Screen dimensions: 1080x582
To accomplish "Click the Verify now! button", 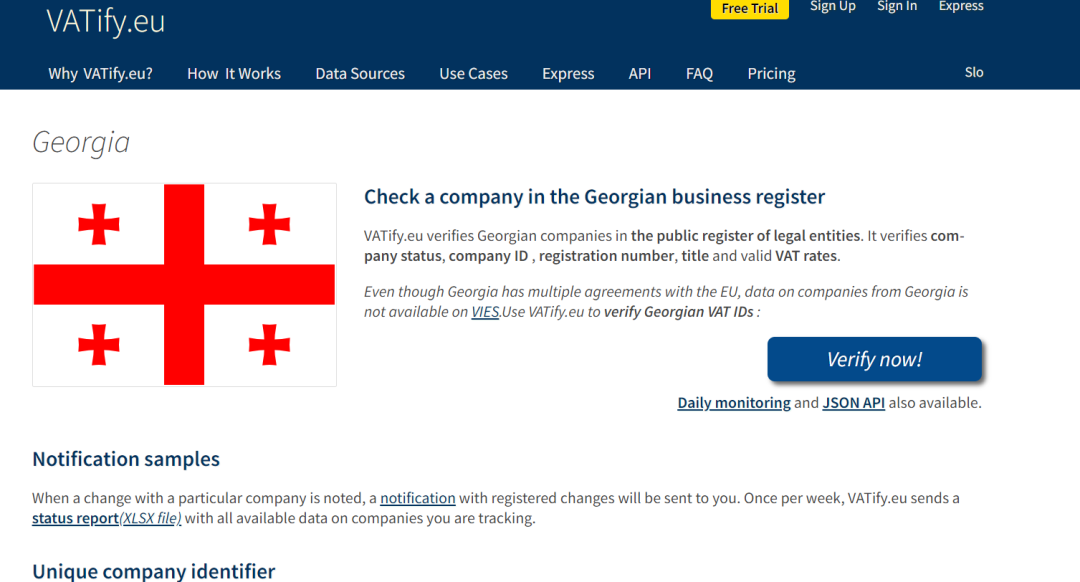I will coord(874,360).
